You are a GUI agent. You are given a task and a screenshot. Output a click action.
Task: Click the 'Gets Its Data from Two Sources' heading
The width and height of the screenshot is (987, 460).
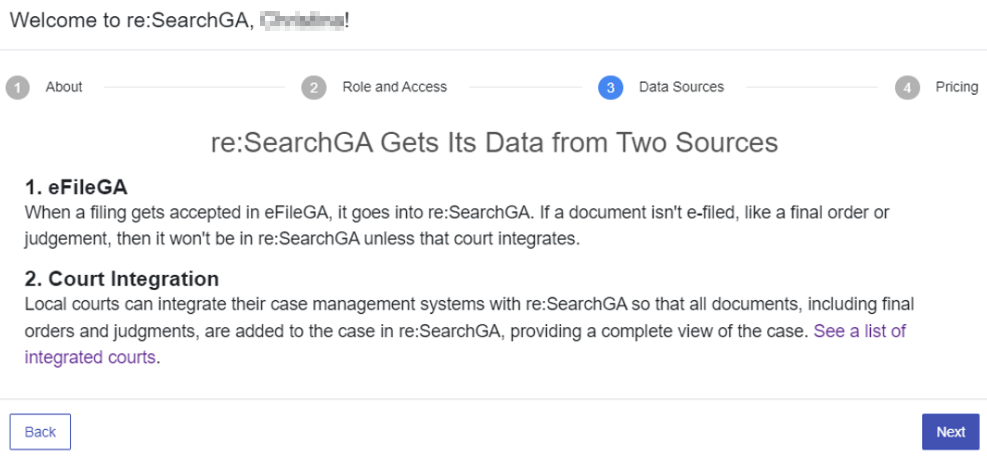494,142
